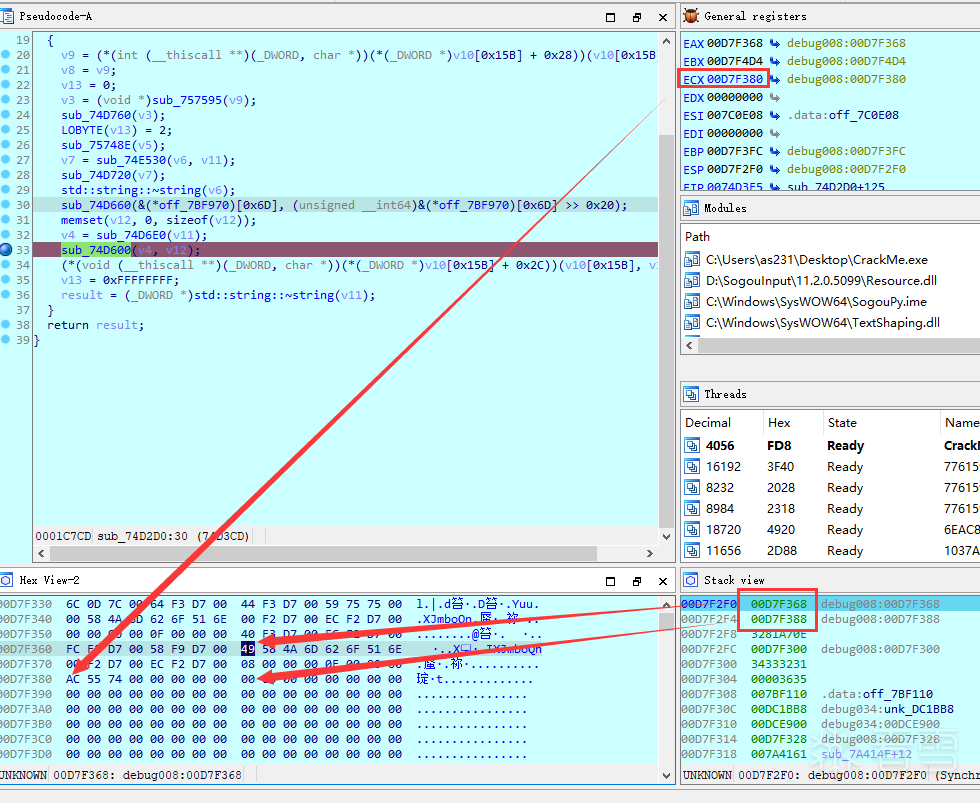Follow the jump arrow next to ESI
980x803 pixels.
tap(775, 116)
